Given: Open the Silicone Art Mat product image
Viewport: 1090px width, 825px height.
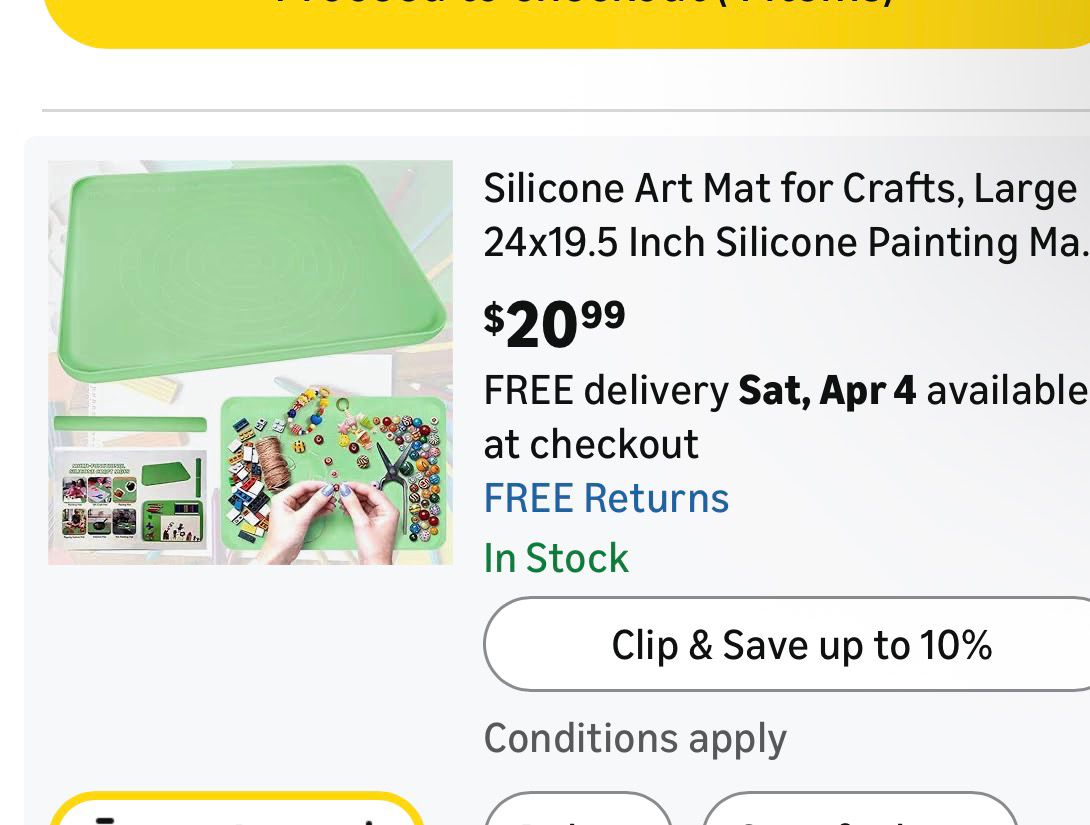Looking at the screenshot, I should coord(250,362).
